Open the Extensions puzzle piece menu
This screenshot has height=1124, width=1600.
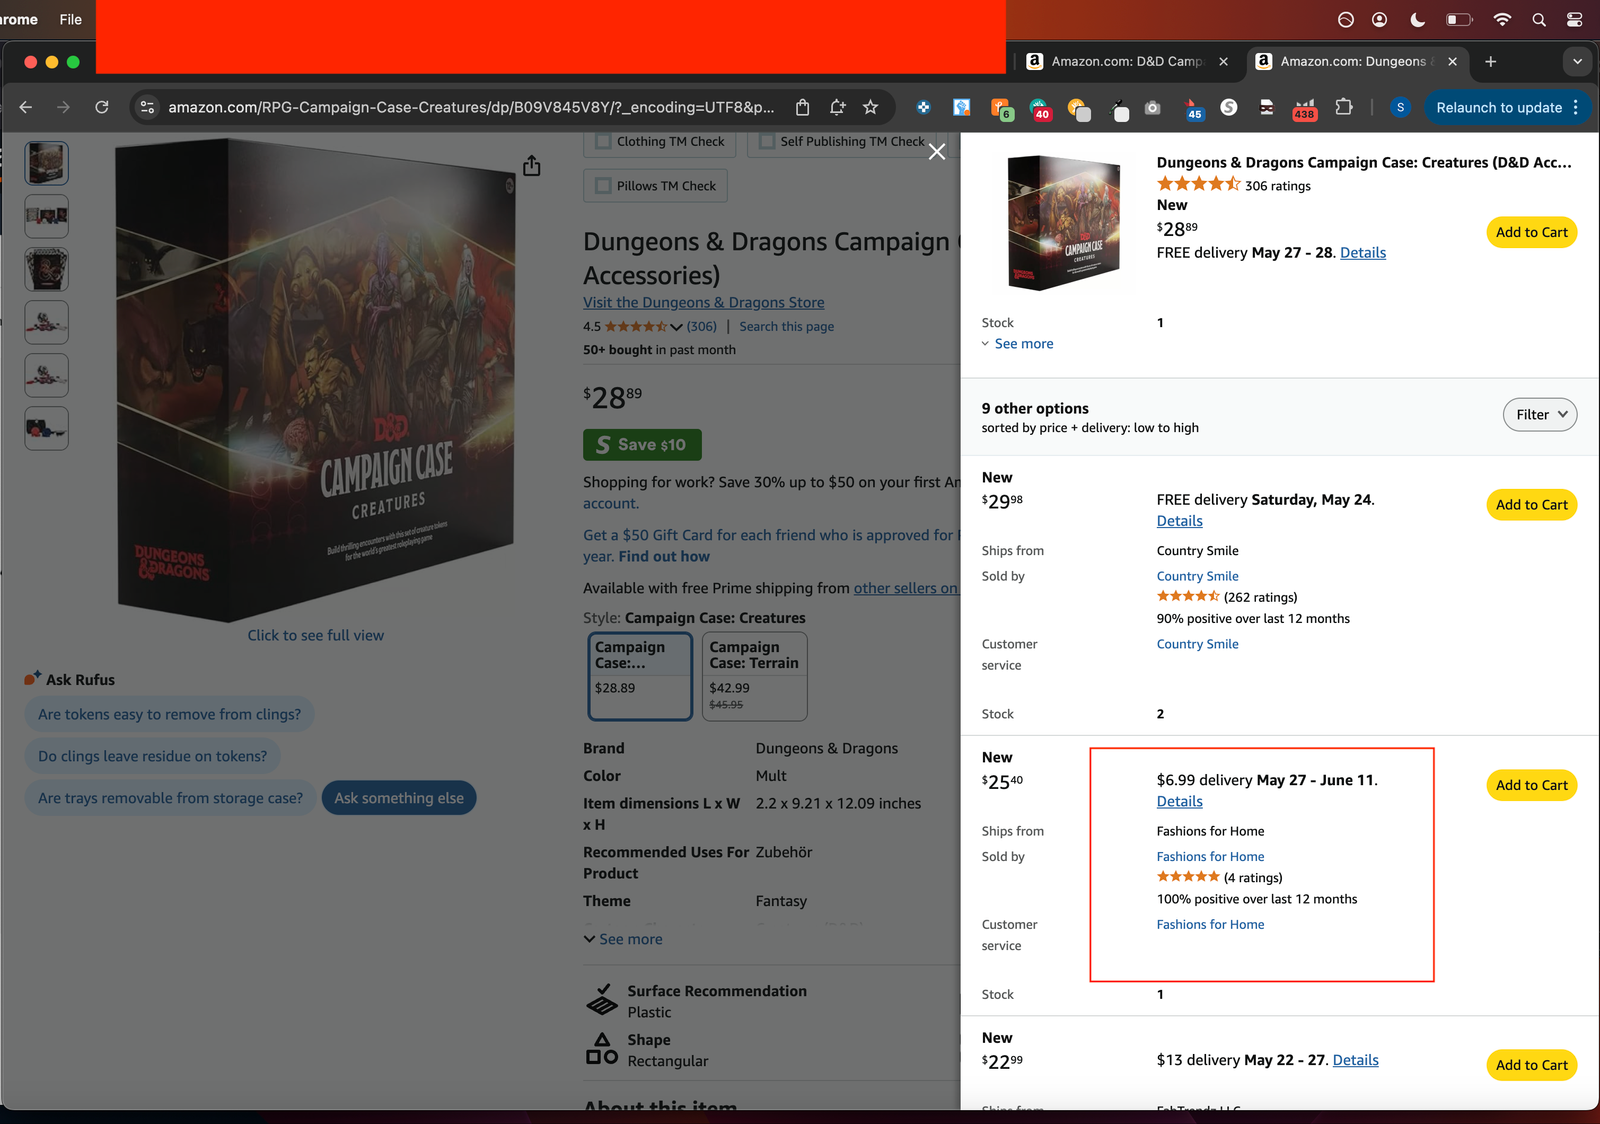tap(1344, 107)
